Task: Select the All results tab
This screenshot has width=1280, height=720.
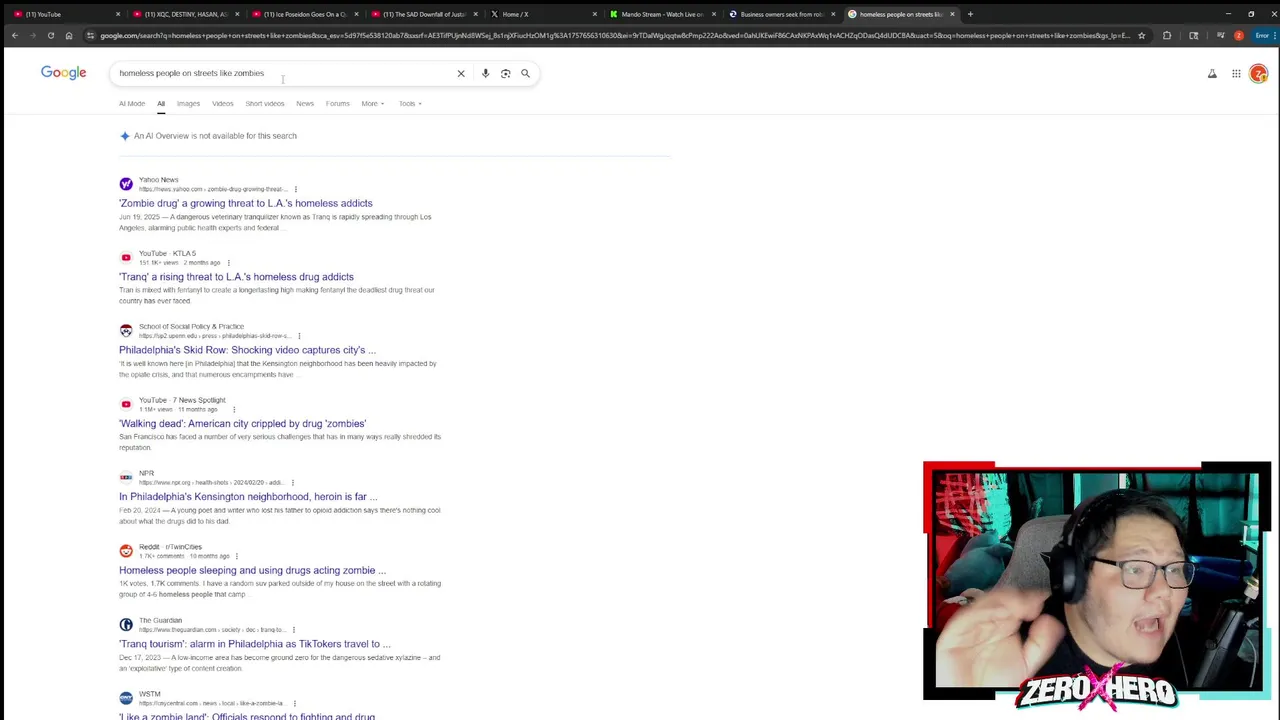Action: [160, 103]
